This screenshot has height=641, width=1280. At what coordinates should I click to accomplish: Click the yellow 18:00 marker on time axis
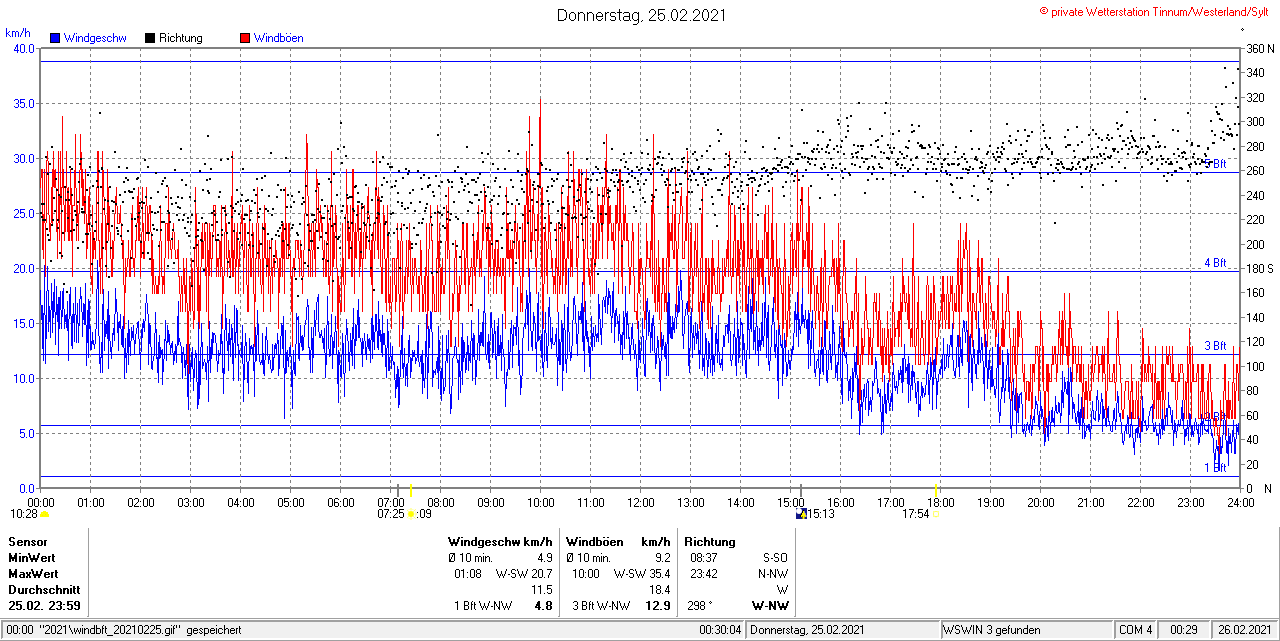pos(936,488)
